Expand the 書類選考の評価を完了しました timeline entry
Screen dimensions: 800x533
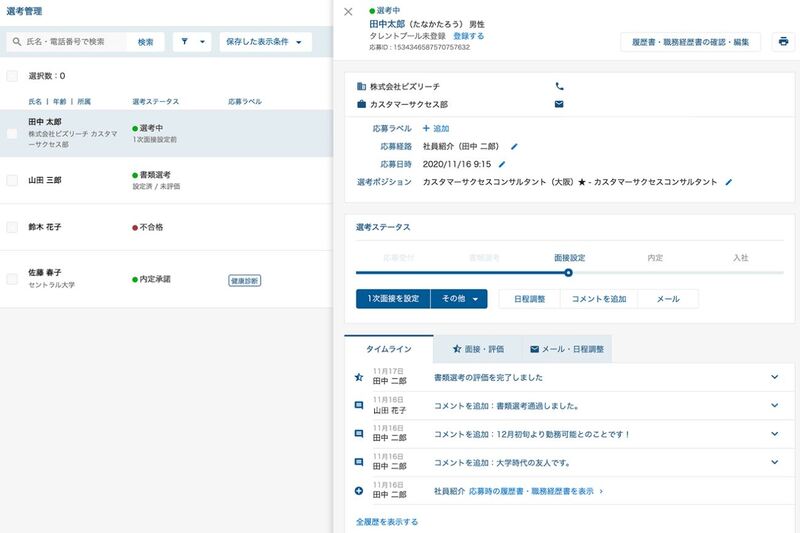coord(774,377)
